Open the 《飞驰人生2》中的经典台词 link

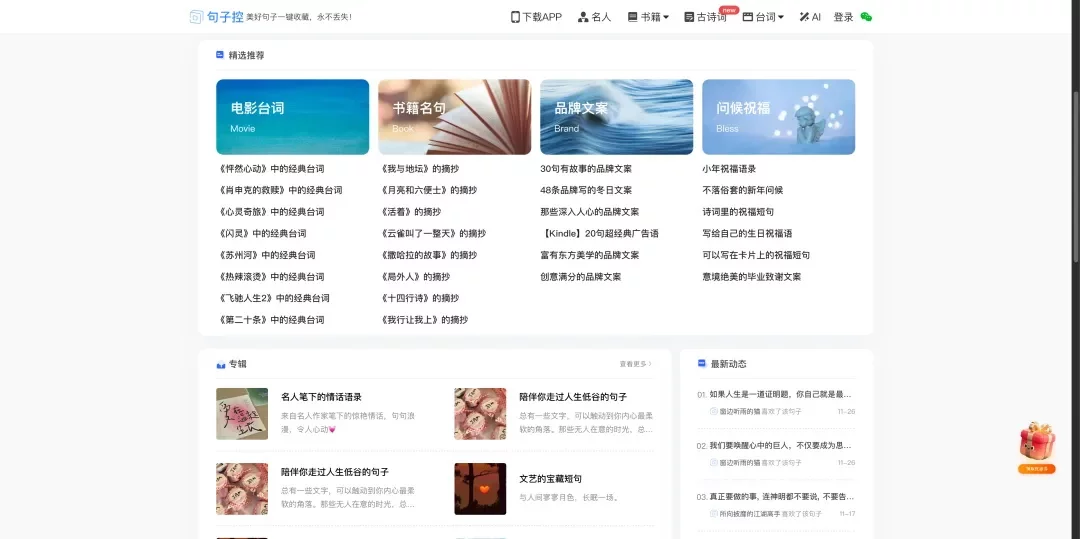(x=273, y=298)
